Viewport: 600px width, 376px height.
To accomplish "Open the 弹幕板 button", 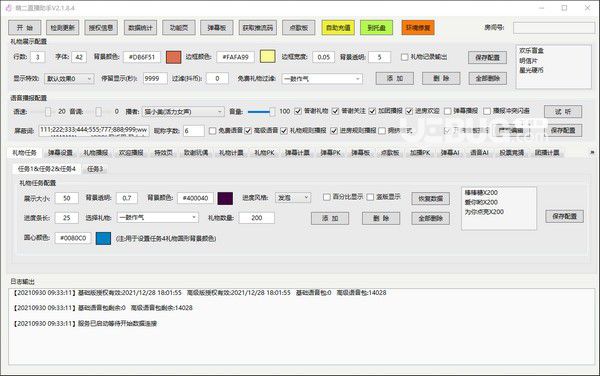I will pyautogui.click(x=217, y=28).
